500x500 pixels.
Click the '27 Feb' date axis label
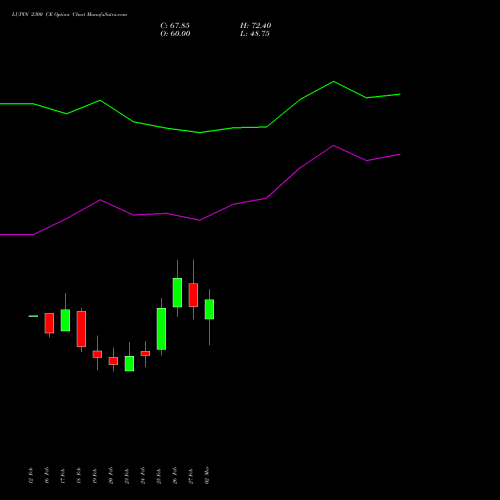click(191, 475)
